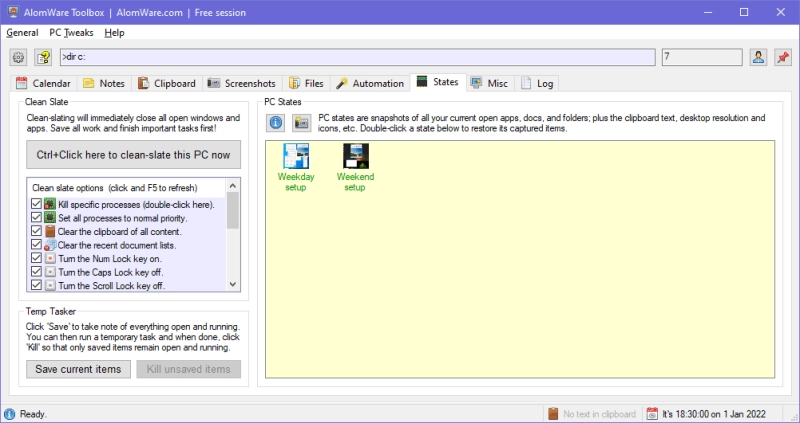800x423 pixels.
Task: Switch to the Log tab
Action: click(x=537, y=83)
